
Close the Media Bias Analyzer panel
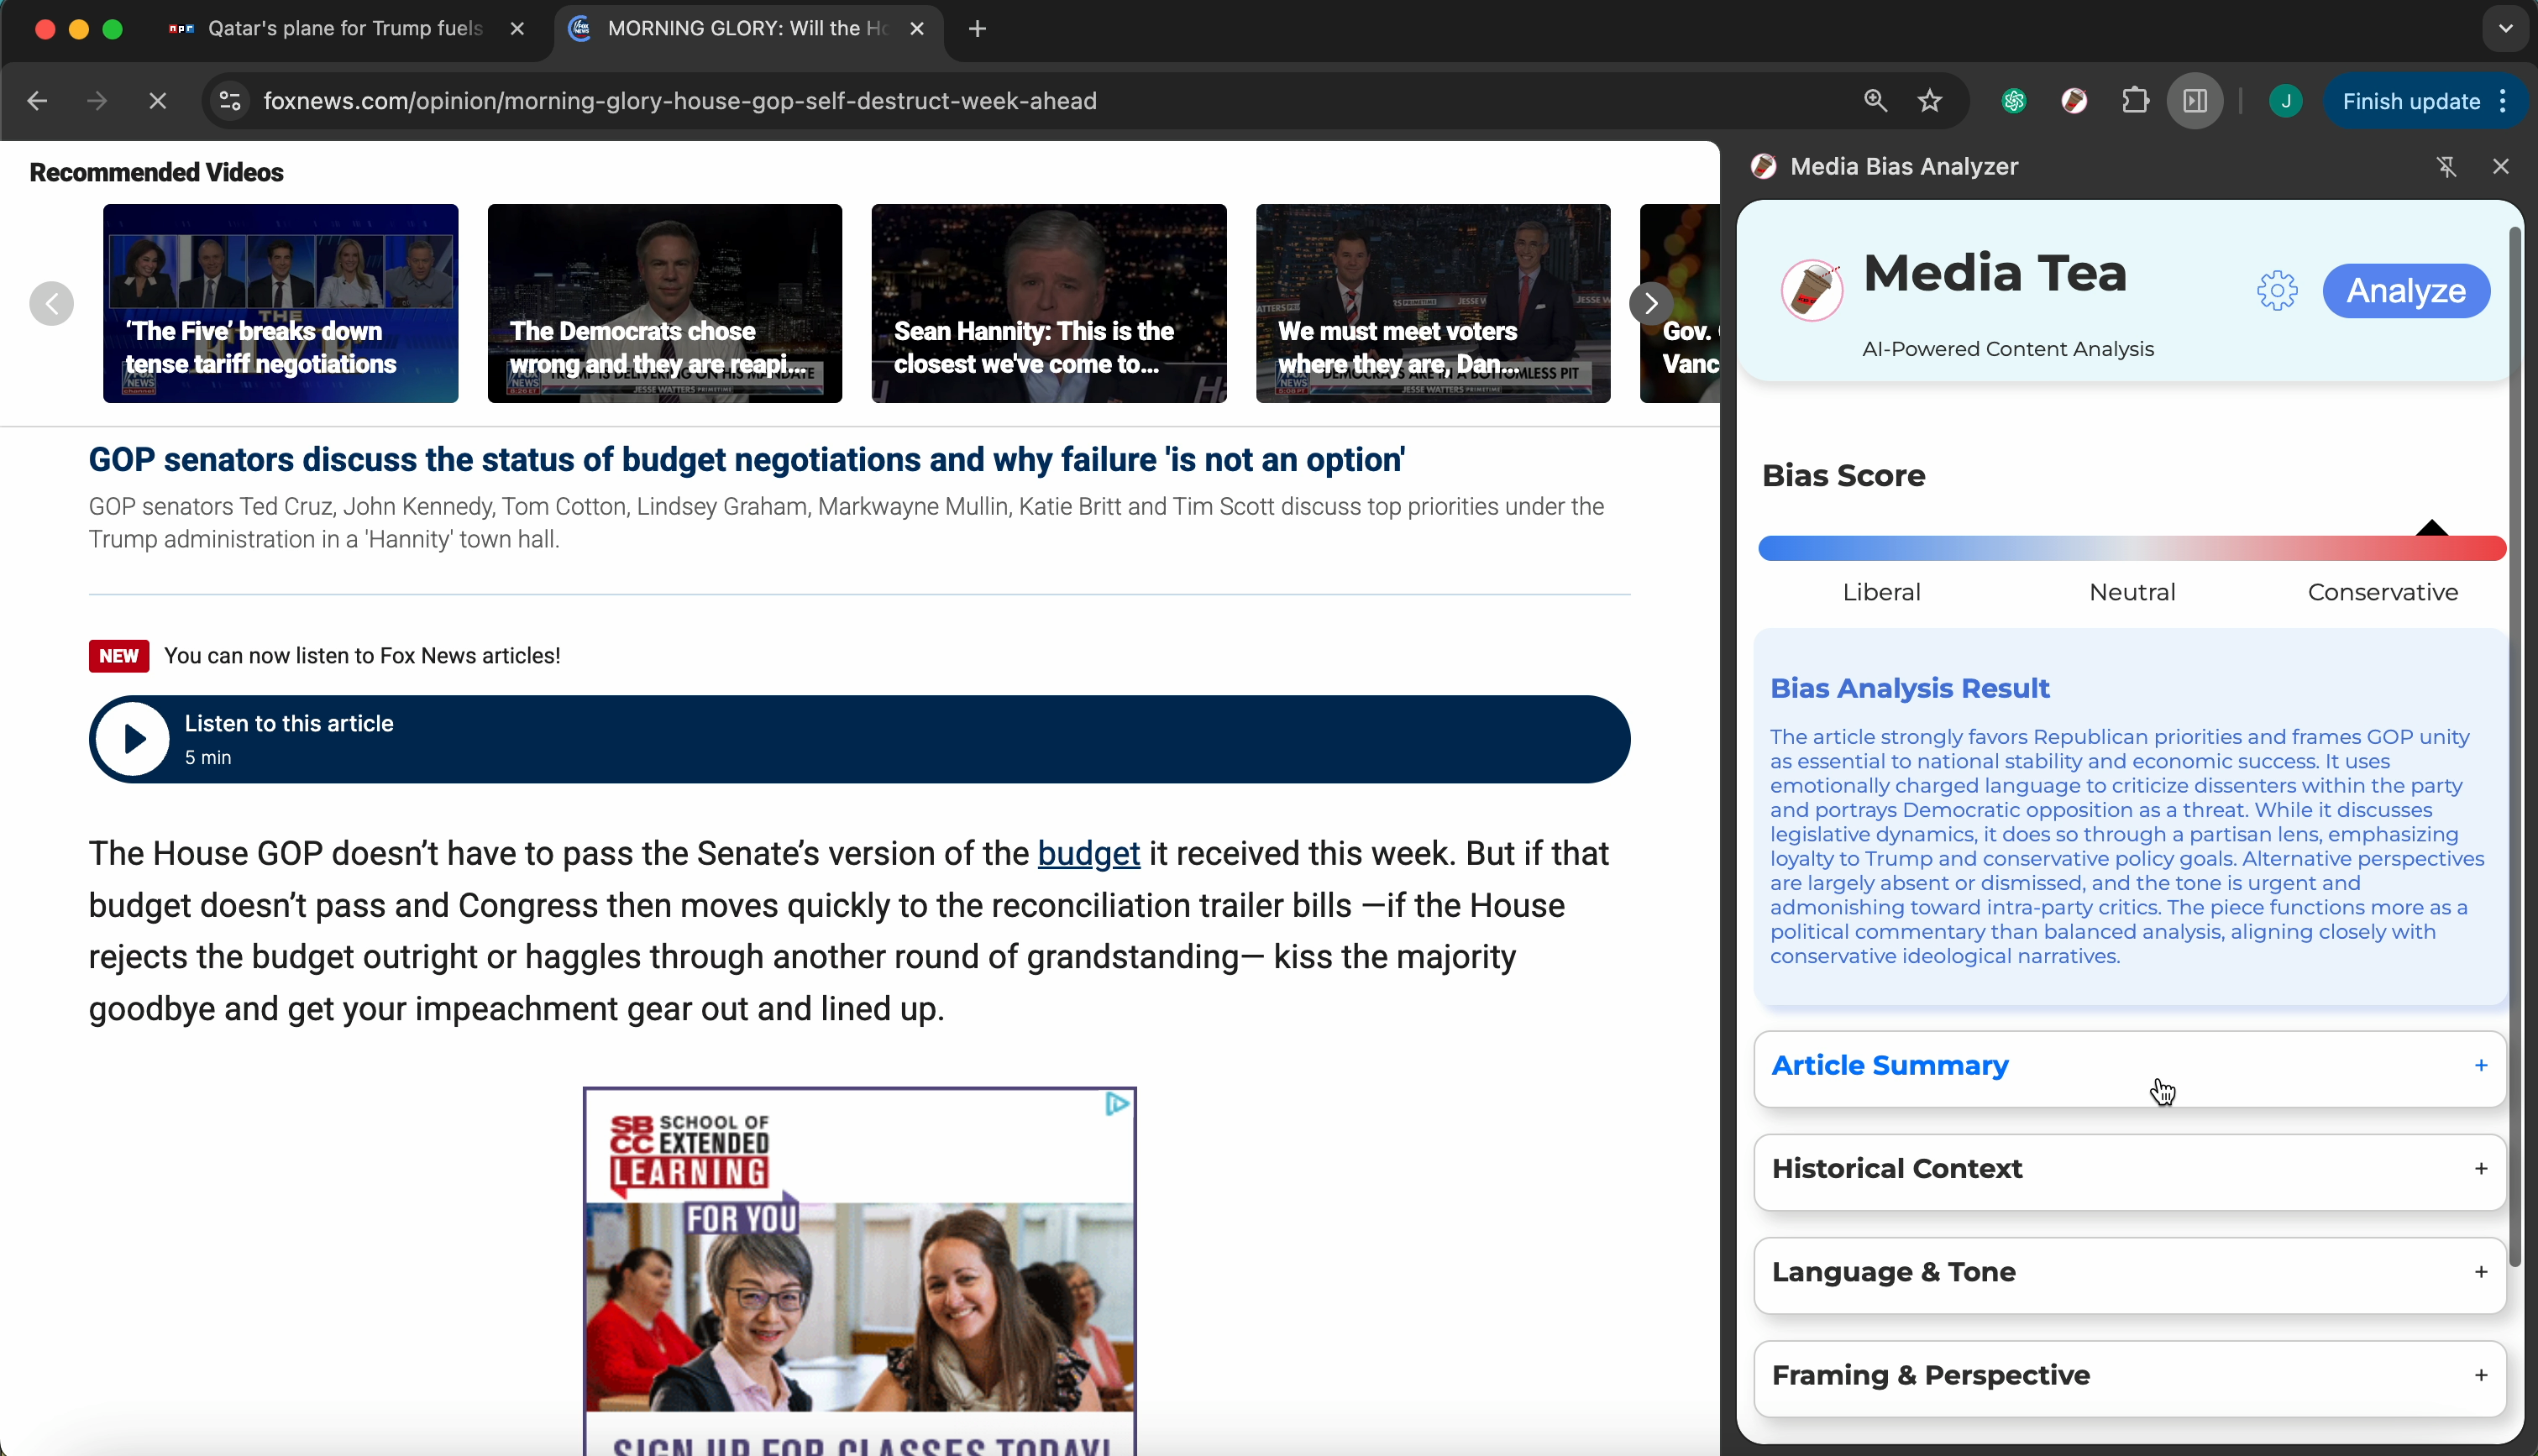pyautogui.click(x=2501, y=167)
